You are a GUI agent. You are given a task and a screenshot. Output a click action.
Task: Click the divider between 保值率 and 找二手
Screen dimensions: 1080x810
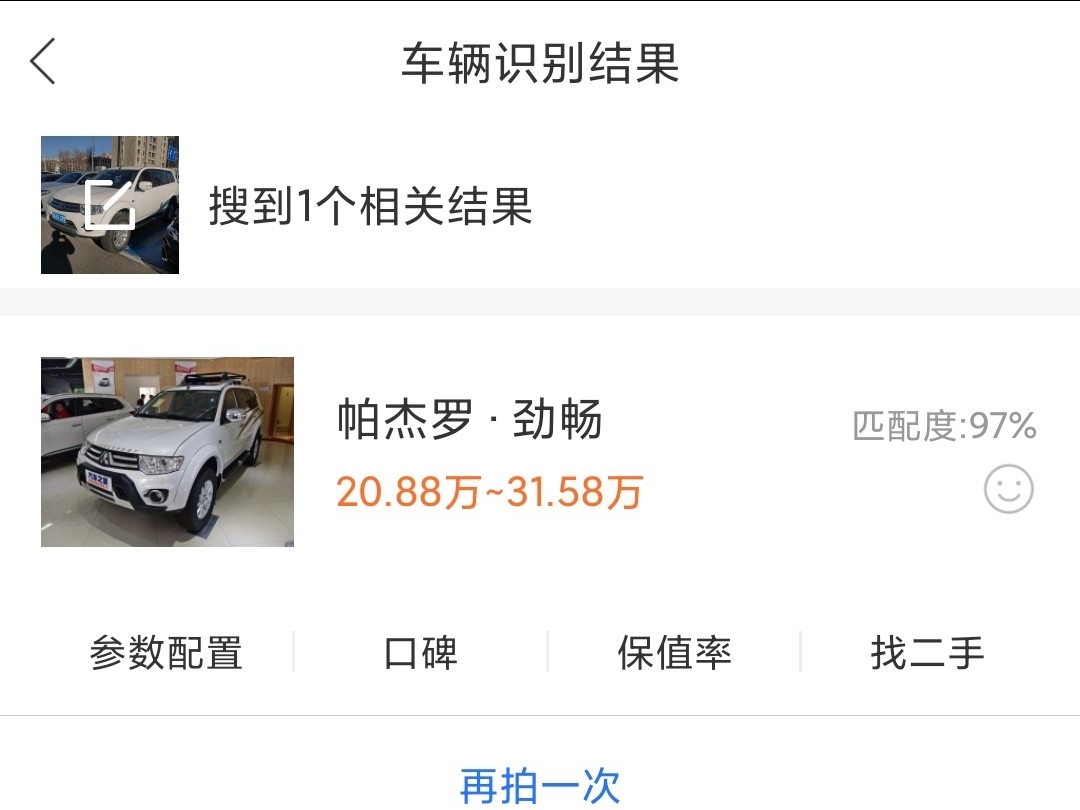[x=801, y=652]
